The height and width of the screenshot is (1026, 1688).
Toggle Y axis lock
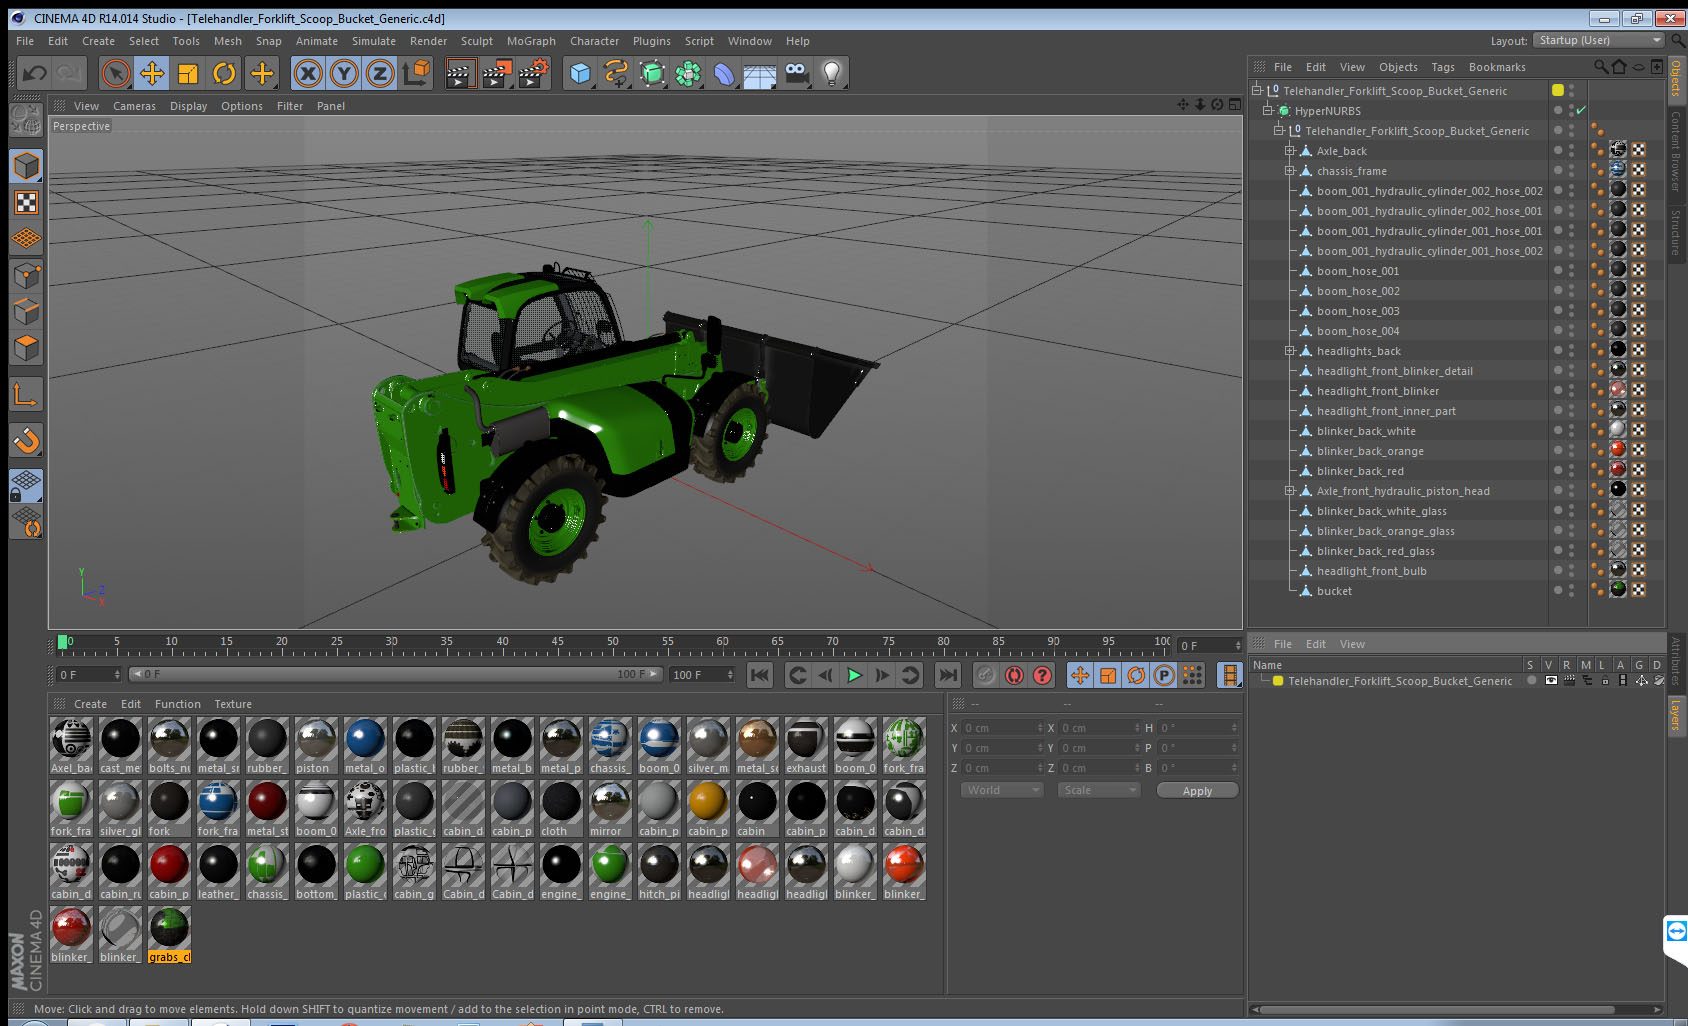click(x=344, y=73)
